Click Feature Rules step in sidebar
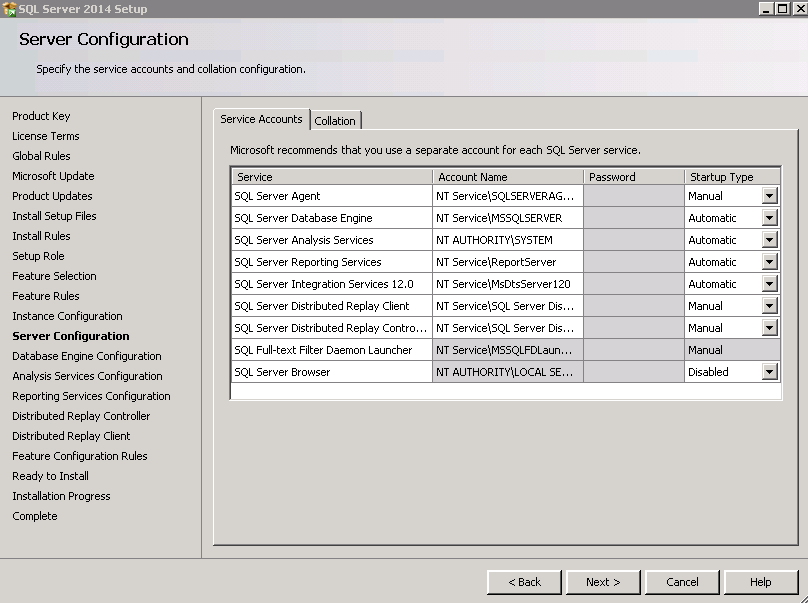Viewport: 808px width, 603px height. click(x=46, y=296)
